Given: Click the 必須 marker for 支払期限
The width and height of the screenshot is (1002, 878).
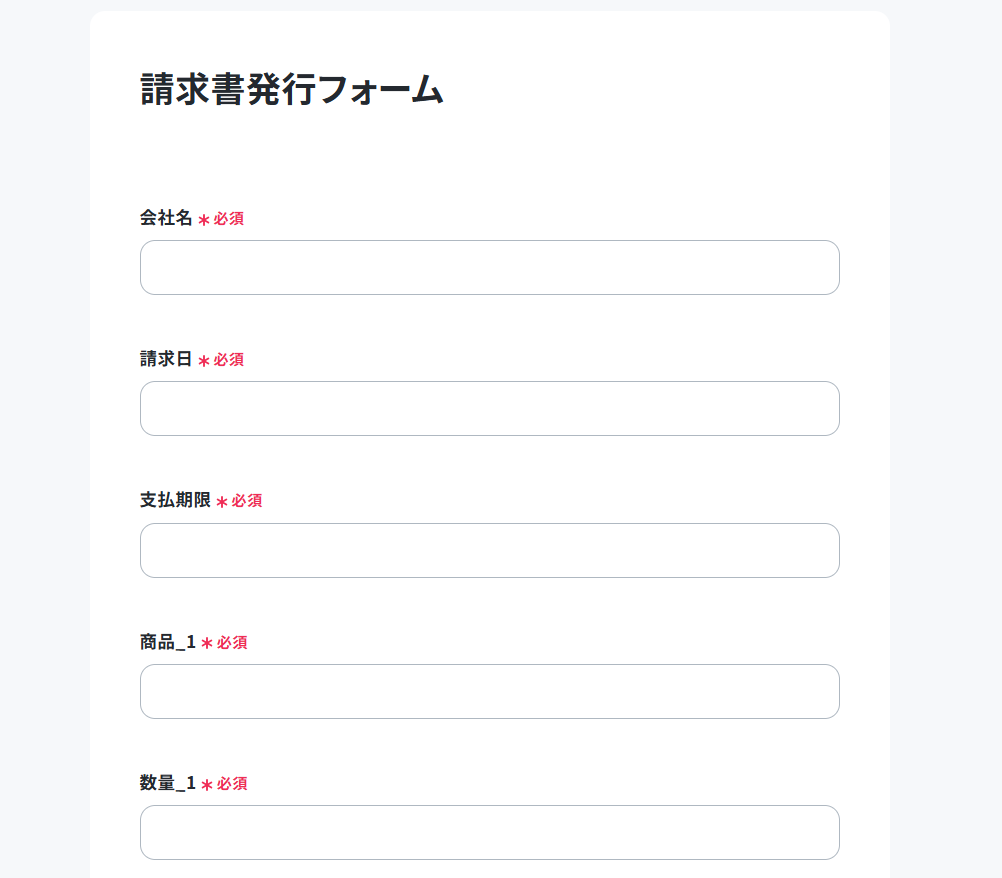Looking at the screenshot, I should click(247, 501).
